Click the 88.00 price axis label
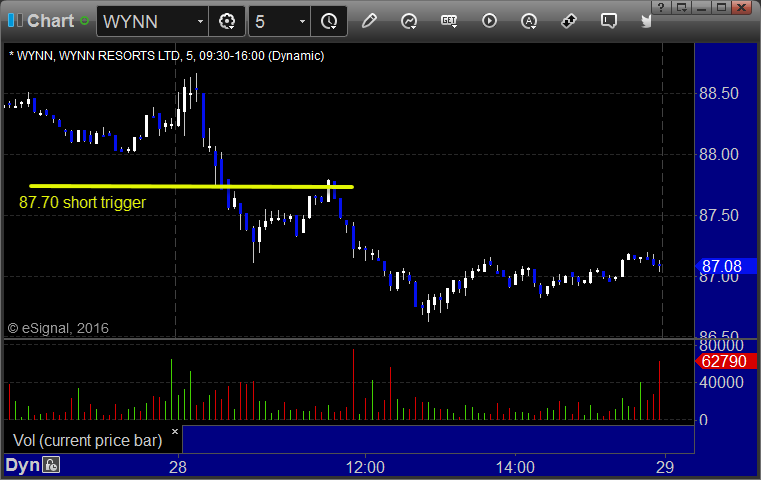Viewport: 761px width, 480px height. (719, 154)
